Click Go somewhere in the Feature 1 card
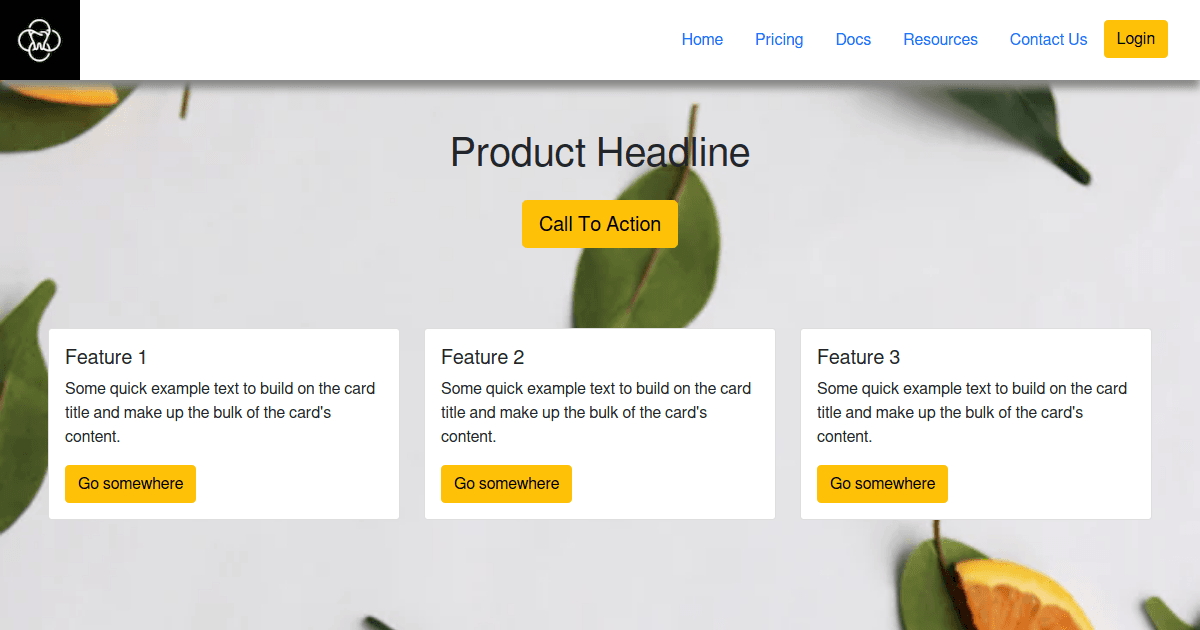The height and width of the screenshot is (630, 1200). 131,484
